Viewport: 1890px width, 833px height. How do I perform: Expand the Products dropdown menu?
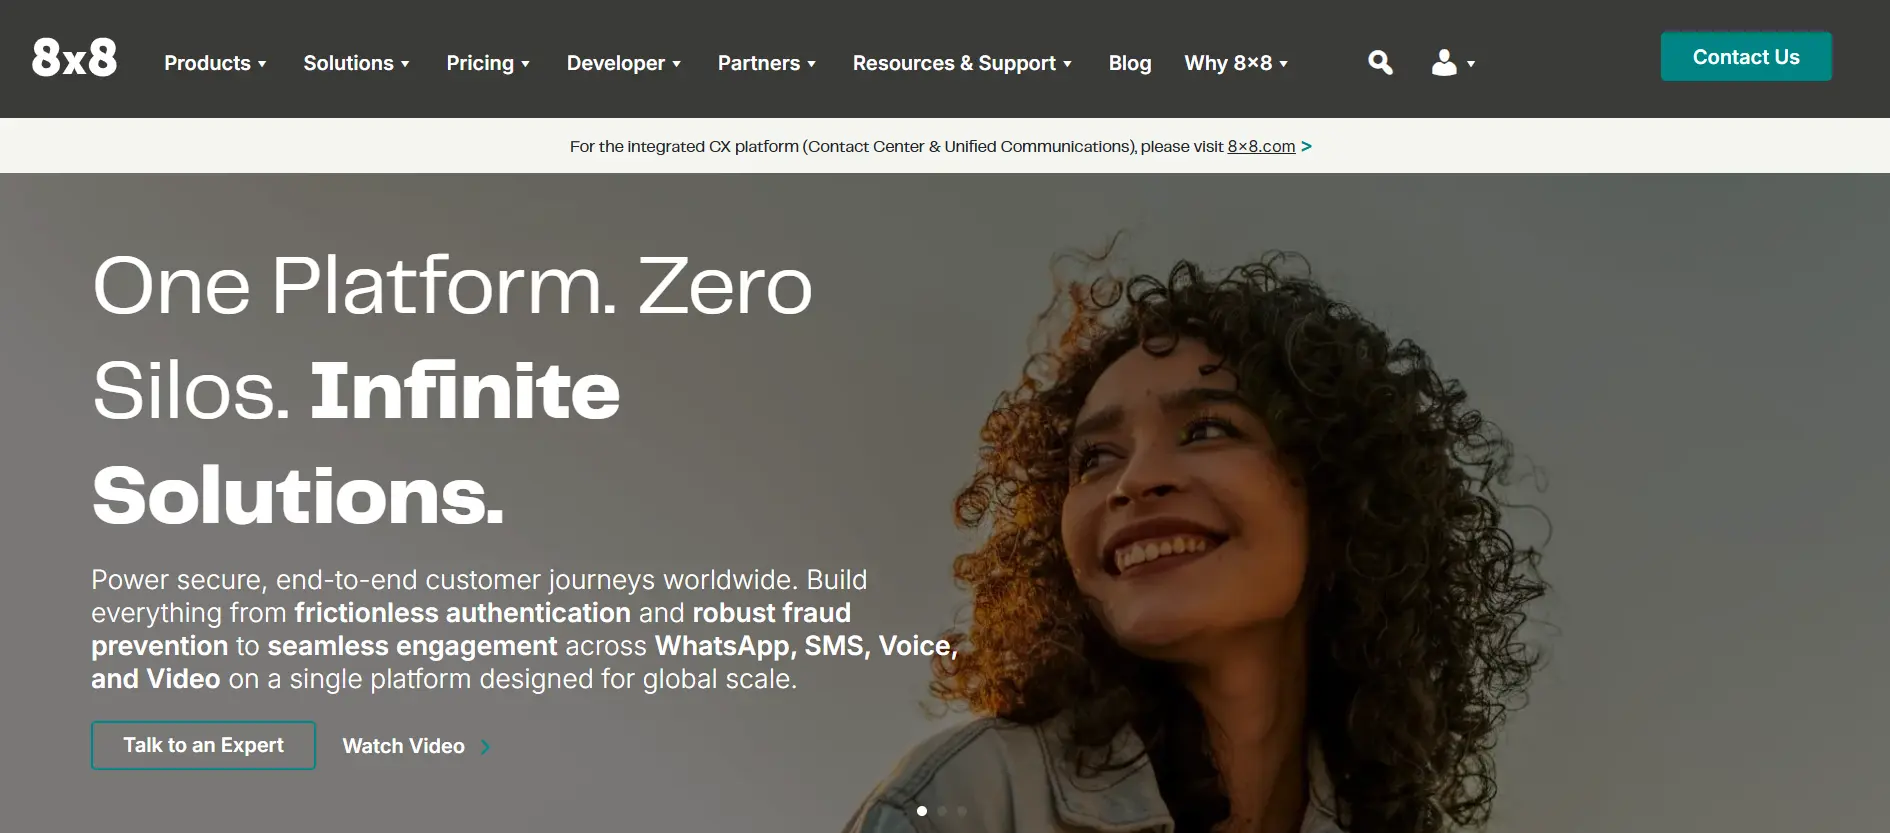[x=215, y=63]
